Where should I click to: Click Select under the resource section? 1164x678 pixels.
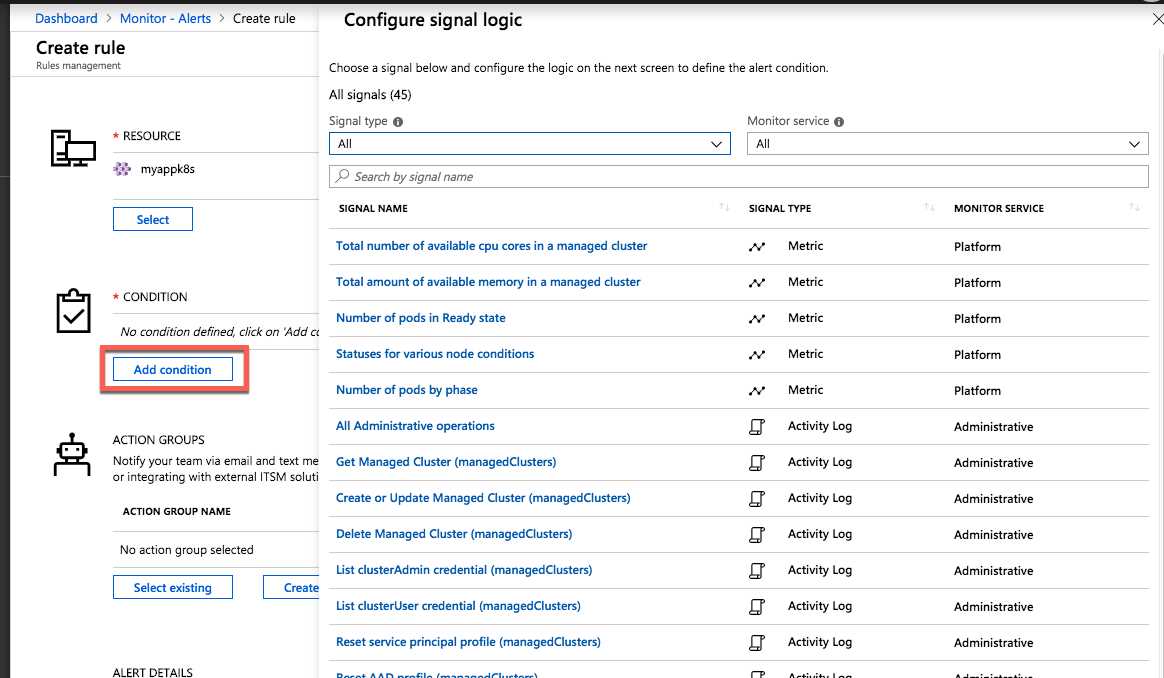152,218
